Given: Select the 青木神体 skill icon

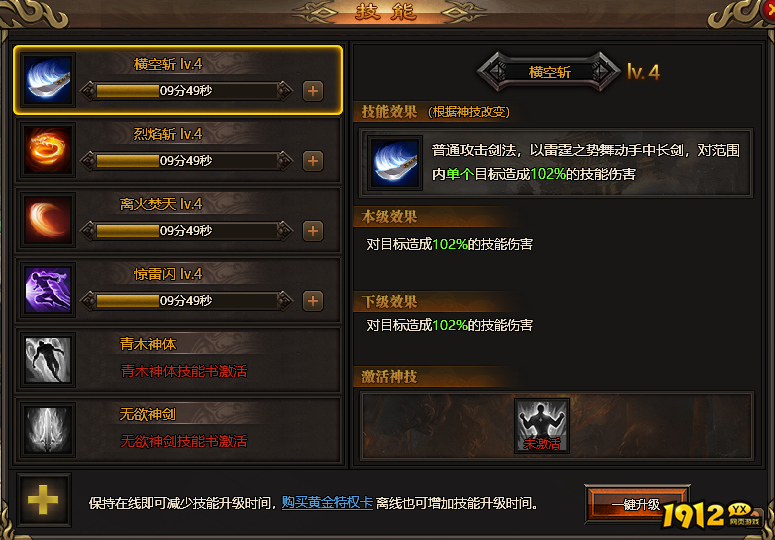Looking at the screenshot, I should click(x=48, y=360).
